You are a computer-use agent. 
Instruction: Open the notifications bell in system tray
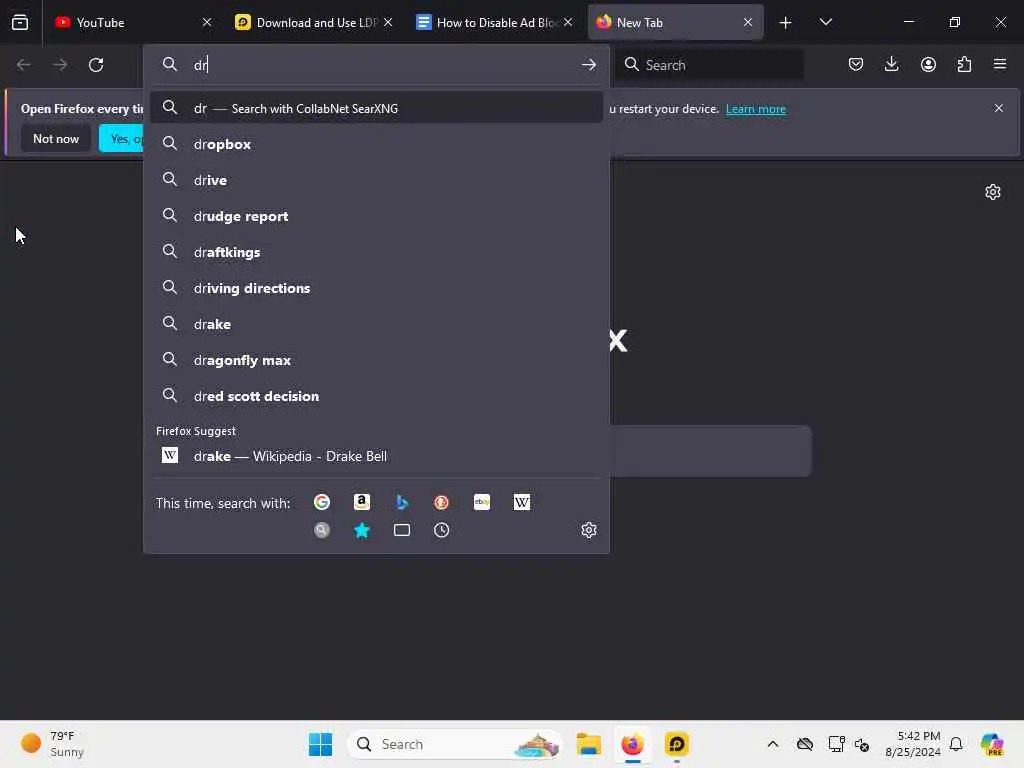[956, 744]
